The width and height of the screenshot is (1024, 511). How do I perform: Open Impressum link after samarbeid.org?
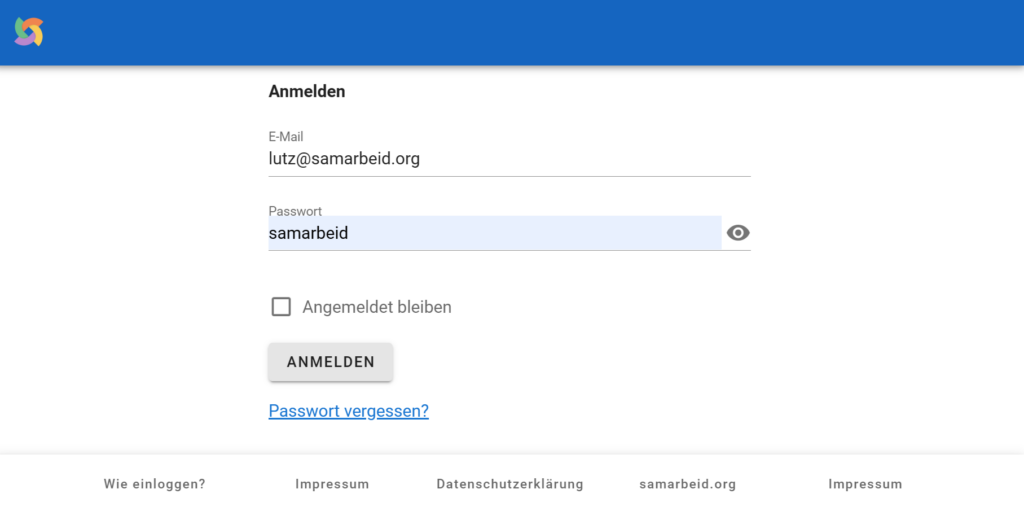pos(865,484)
